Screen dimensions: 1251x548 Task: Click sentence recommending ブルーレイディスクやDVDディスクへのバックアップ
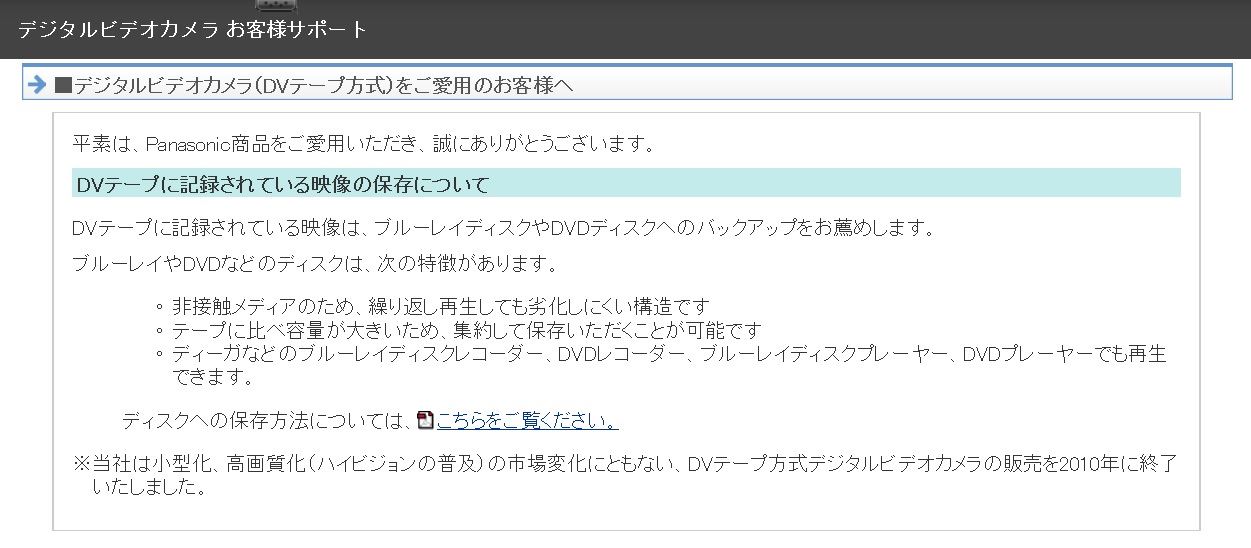(505, 228)
